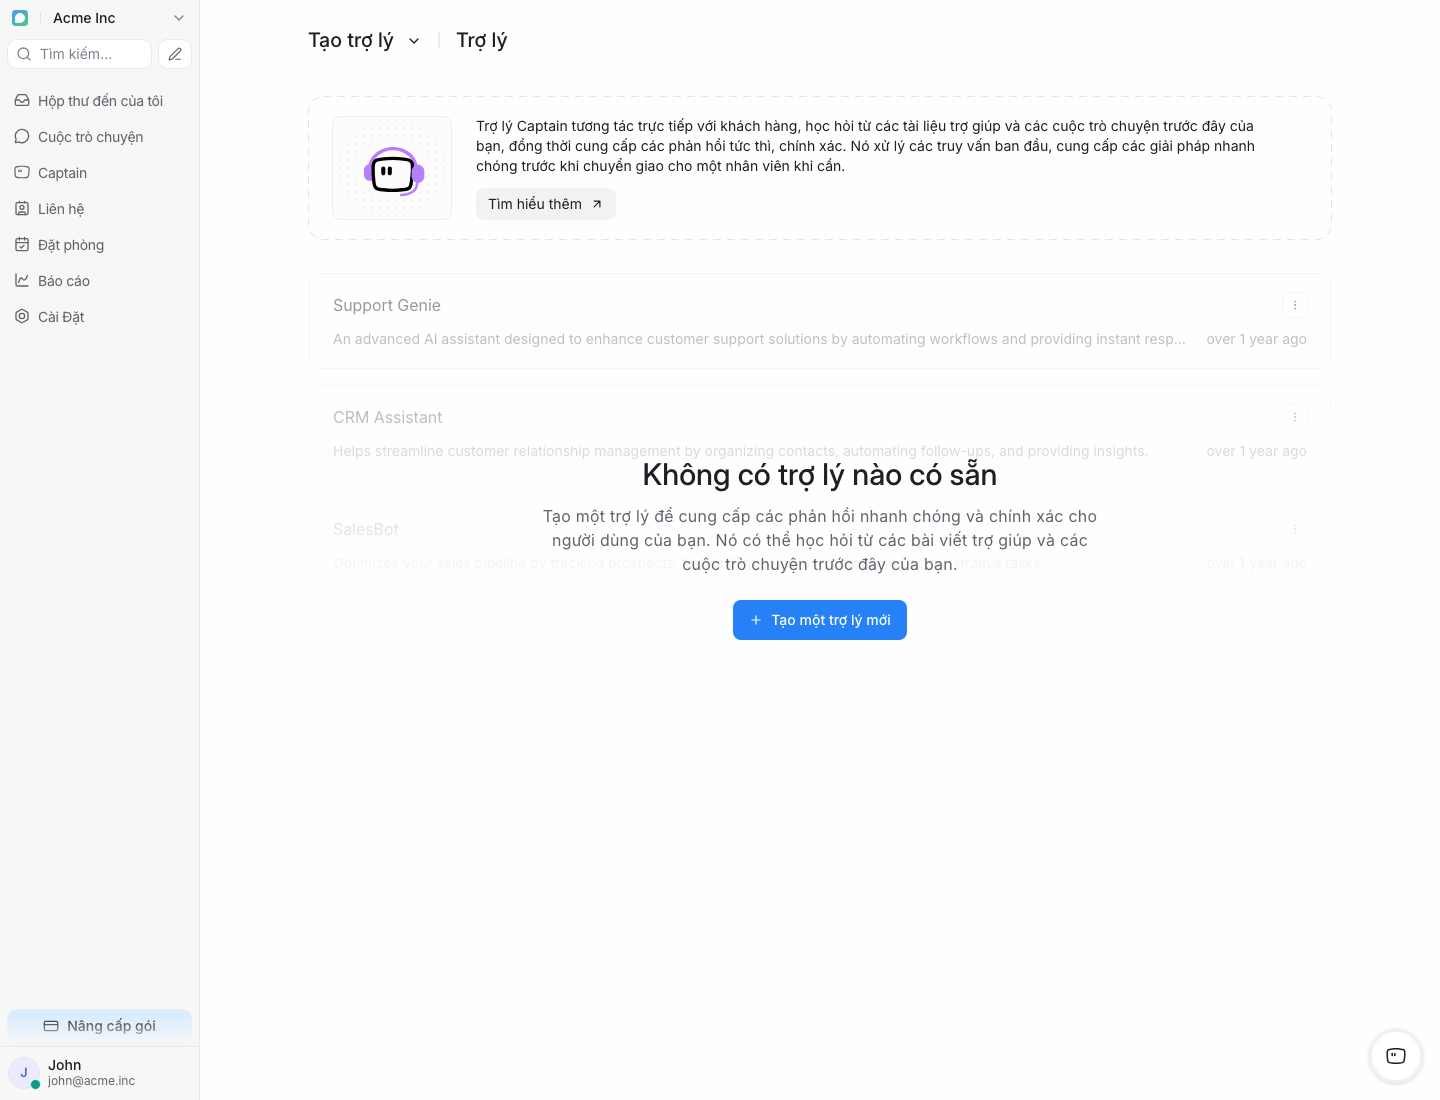The image size is (1440, 1100).
Task: Expand the Acme Inc account switcher
Action: coord(179,18)
